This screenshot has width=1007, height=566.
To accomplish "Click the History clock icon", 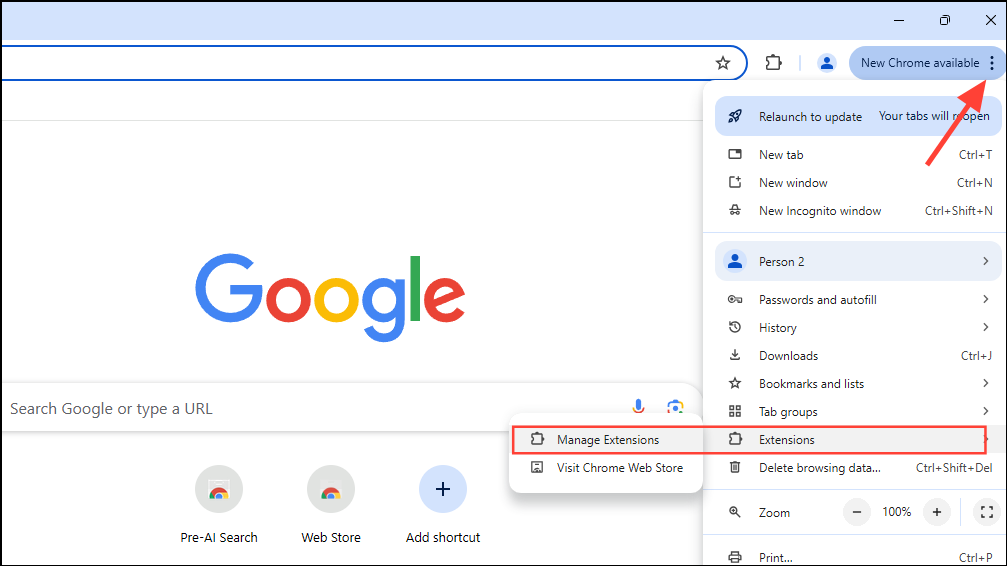I will tap(735, 327).
